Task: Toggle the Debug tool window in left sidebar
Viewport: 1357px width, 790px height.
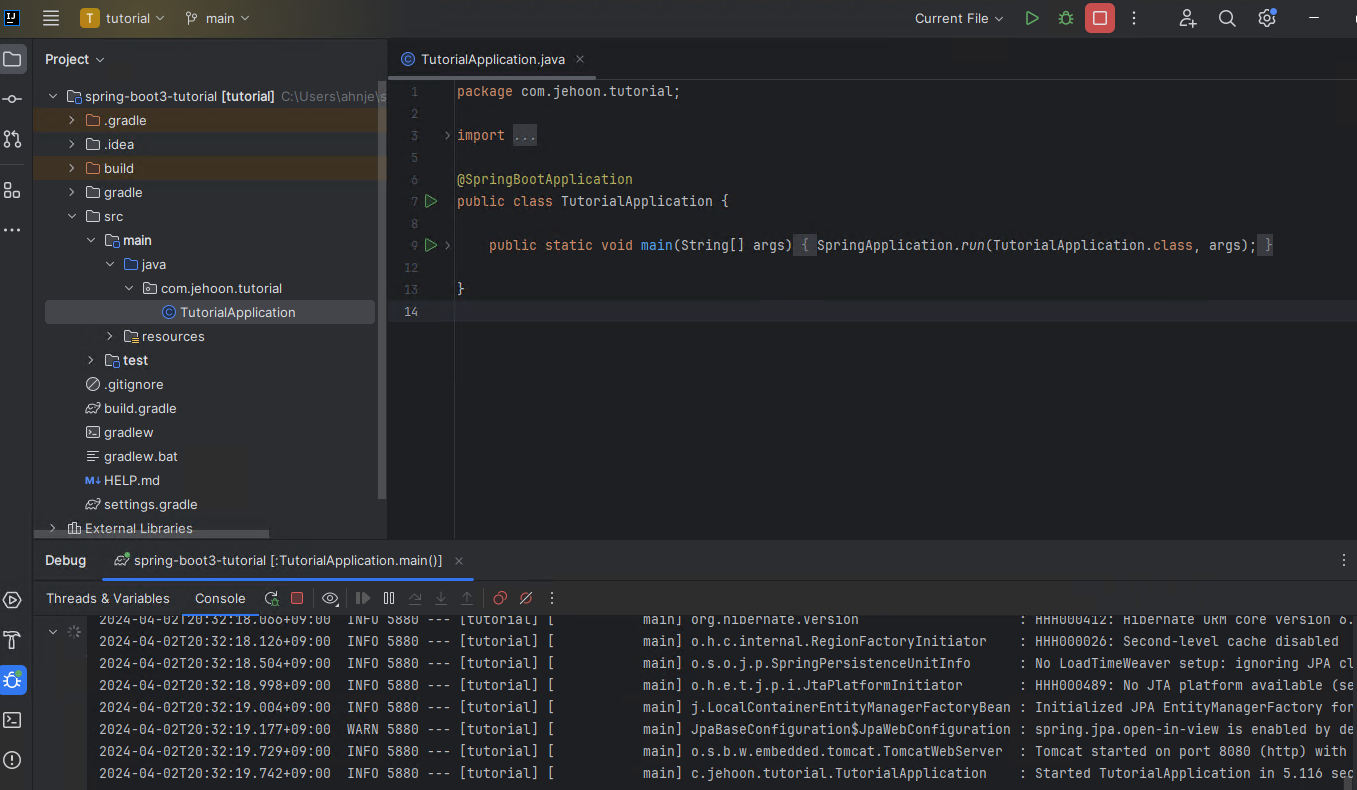Action: (x=12, y=680)
